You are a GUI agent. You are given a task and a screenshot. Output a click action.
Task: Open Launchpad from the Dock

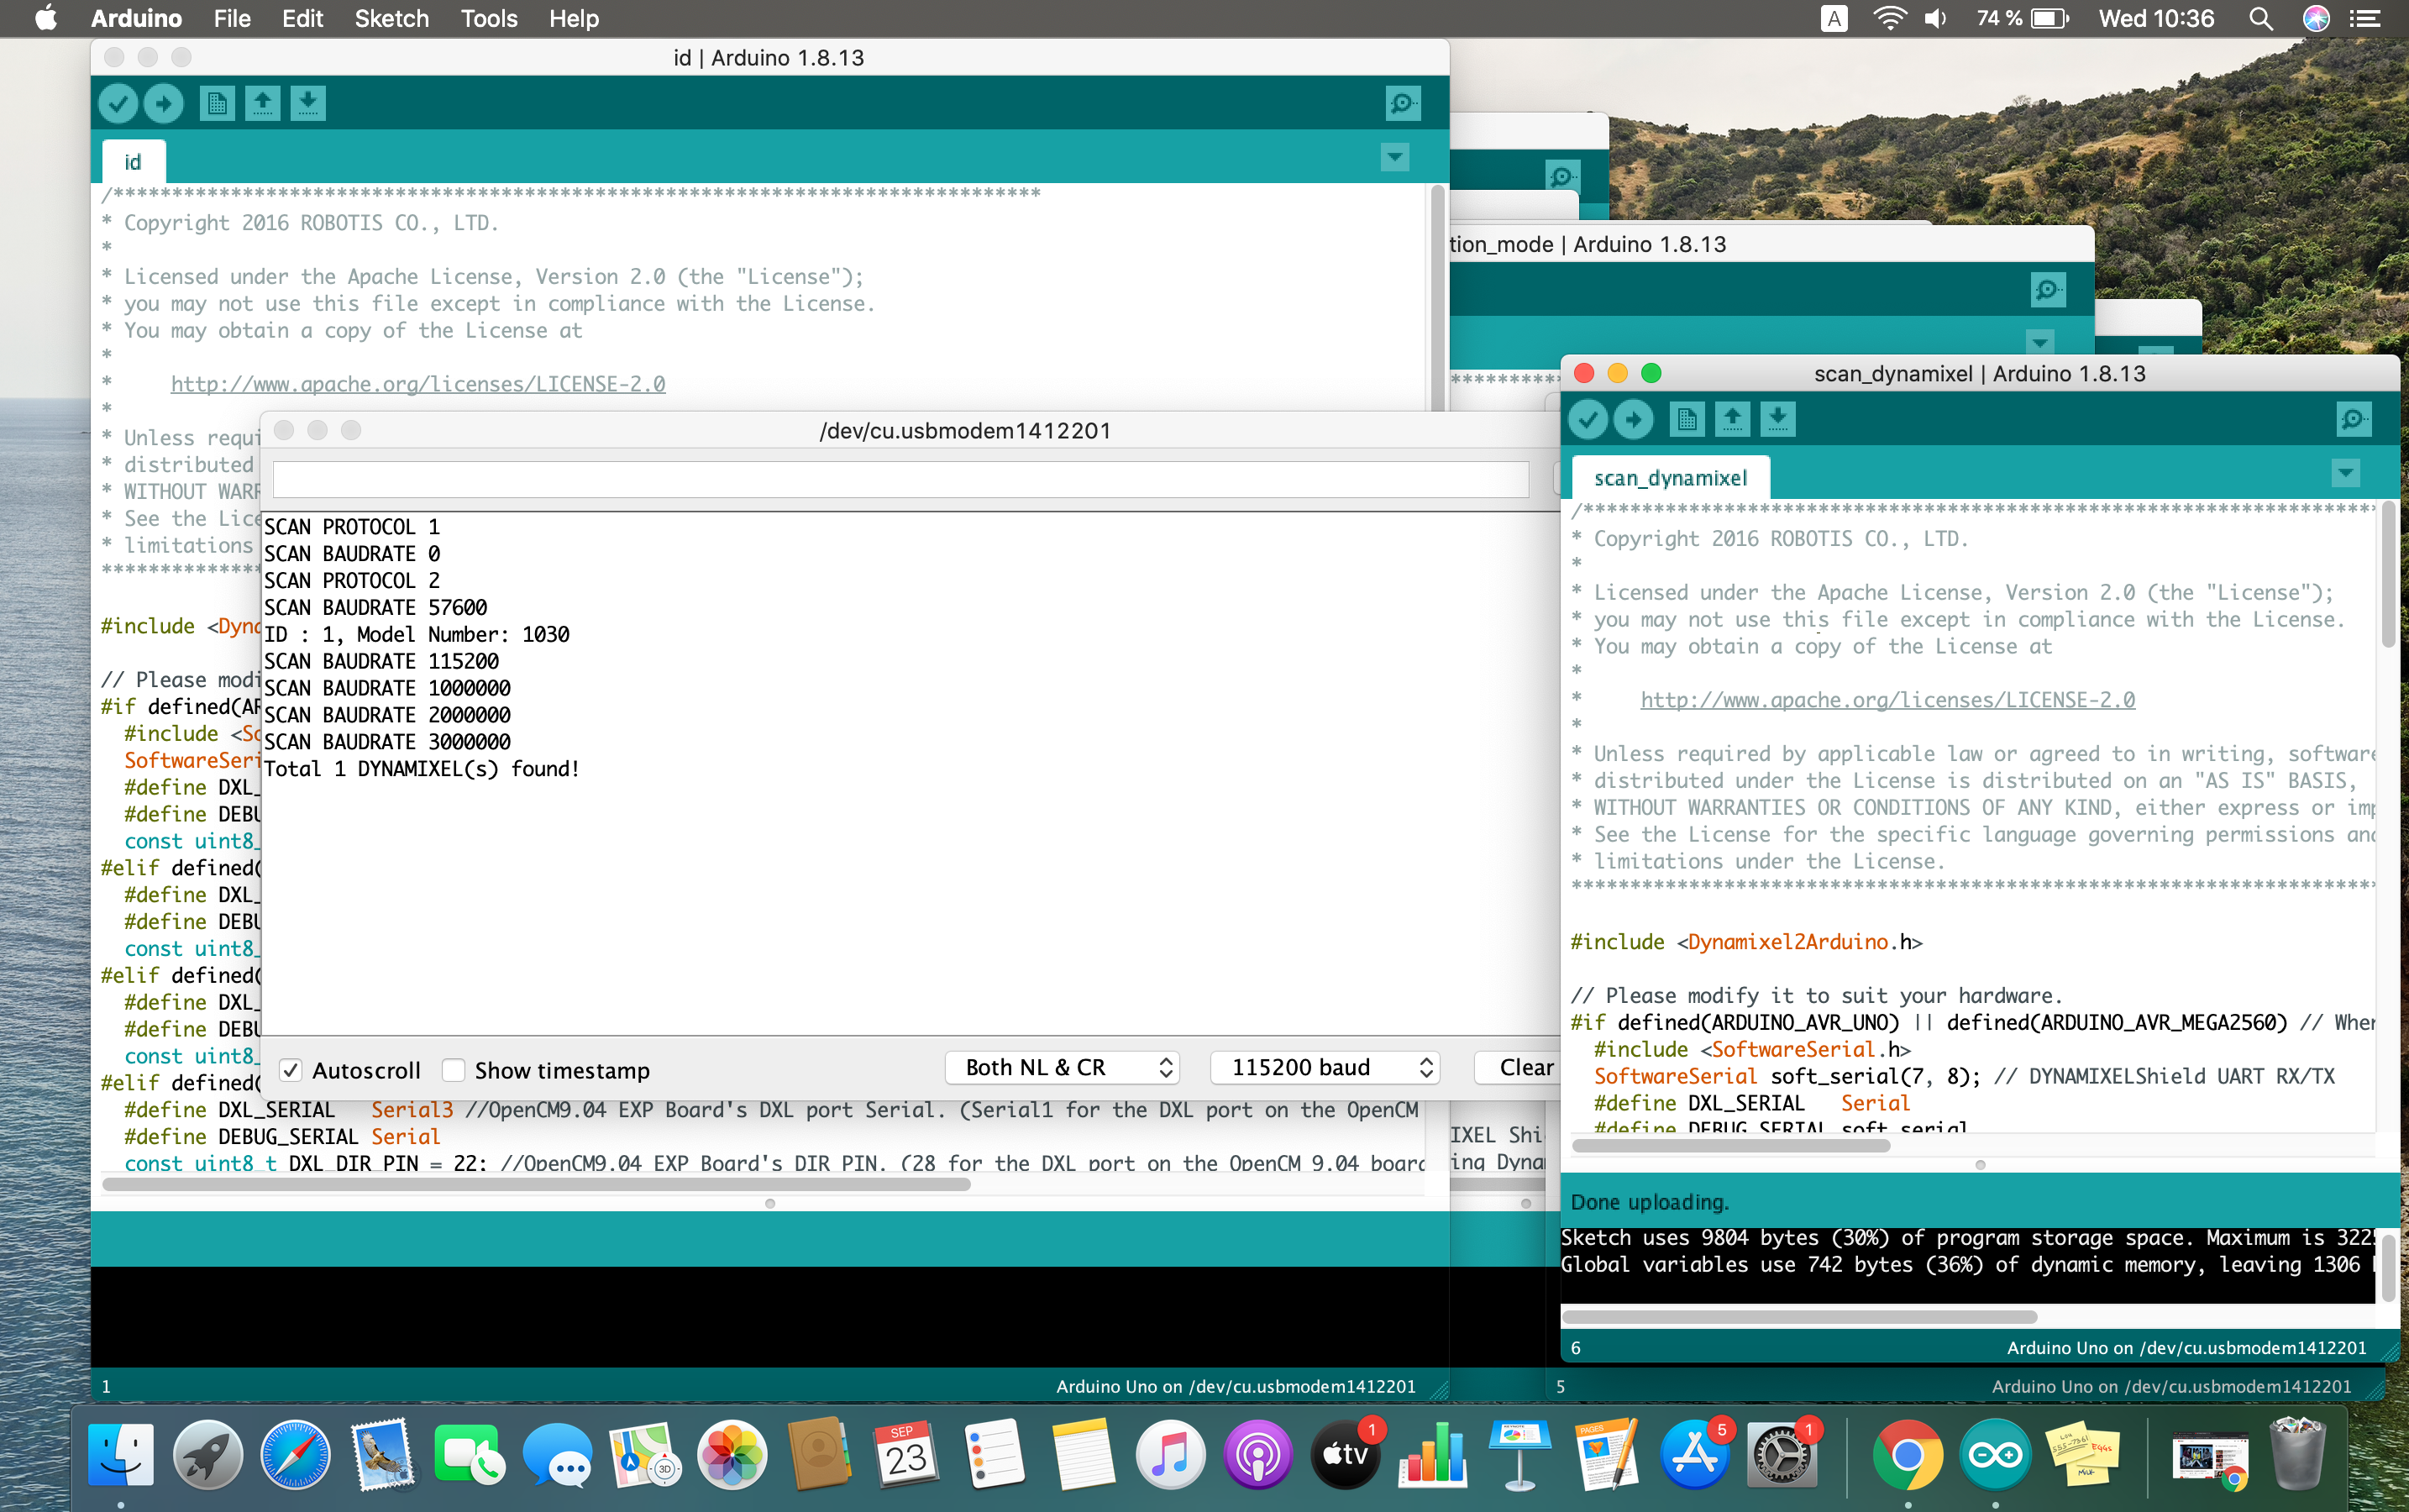tap(208, 1455)
